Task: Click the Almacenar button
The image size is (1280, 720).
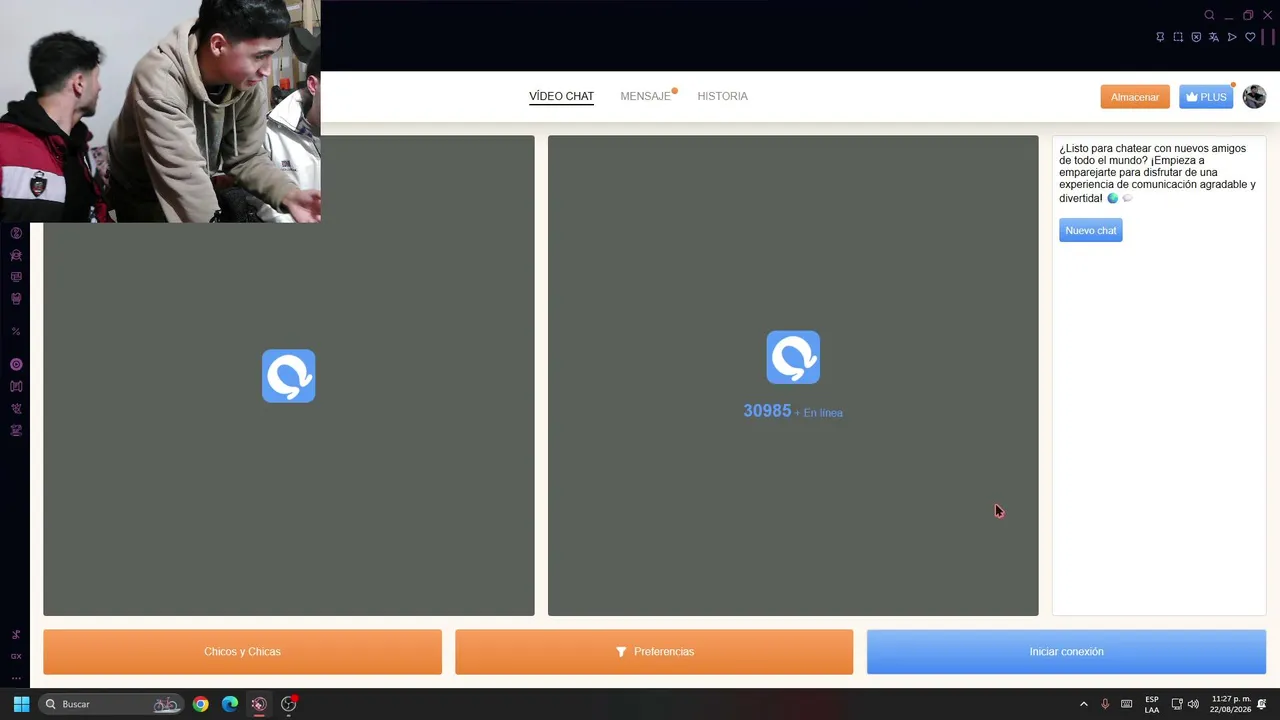Action: 1135,97
